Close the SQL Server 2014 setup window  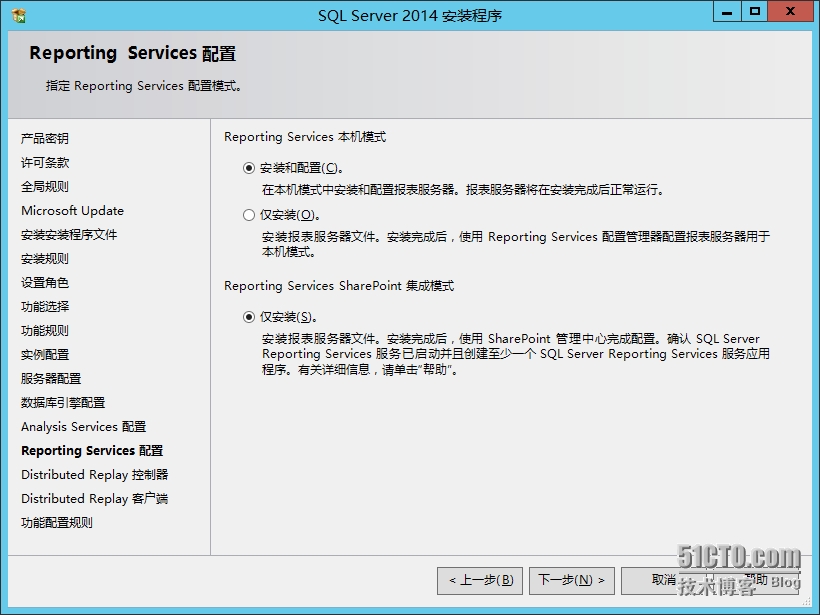[x=790, y=12]
